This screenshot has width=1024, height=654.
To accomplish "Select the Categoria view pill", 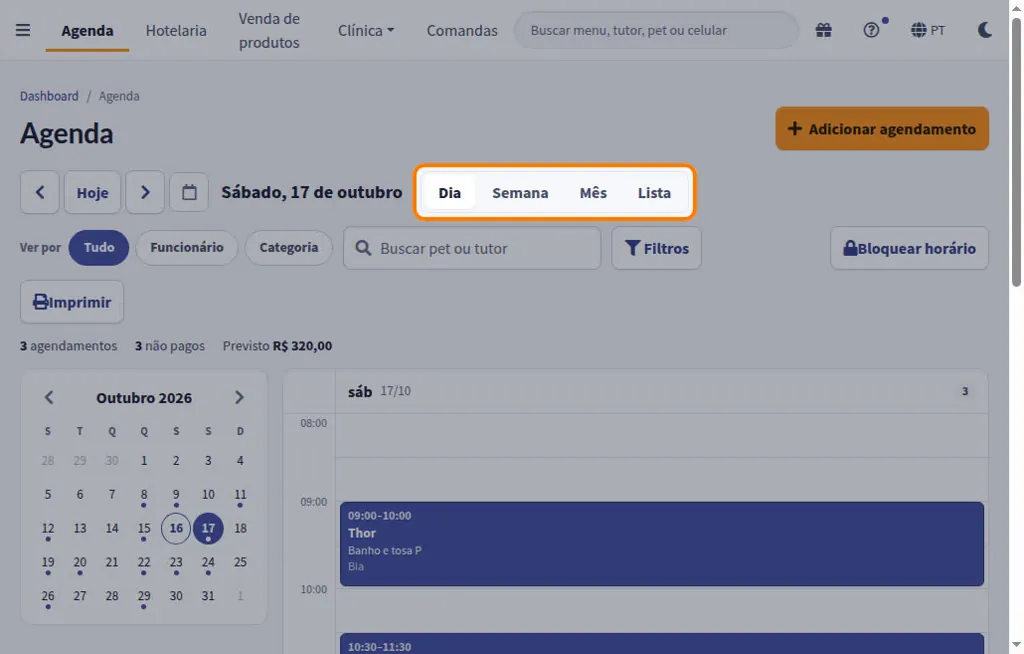I will (289, 248).
